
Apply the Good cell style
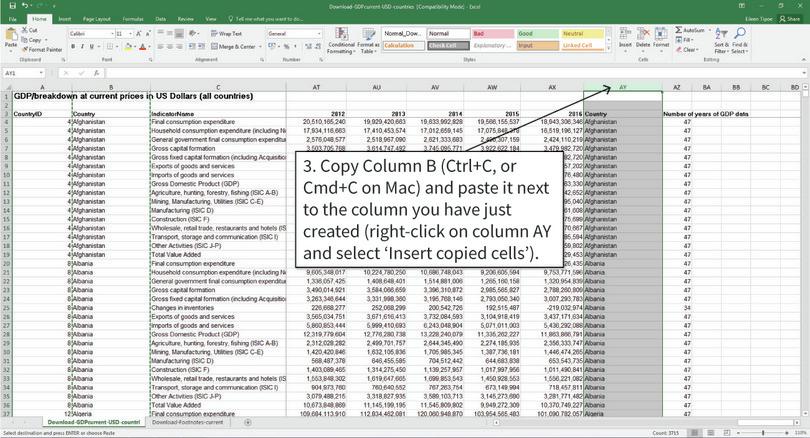tap(537, 34)
